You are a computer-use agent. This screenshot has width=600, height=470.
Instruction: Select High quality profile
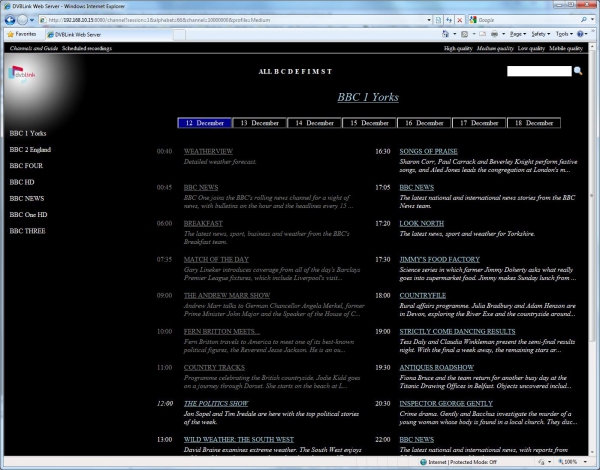[x=458, y=48]
